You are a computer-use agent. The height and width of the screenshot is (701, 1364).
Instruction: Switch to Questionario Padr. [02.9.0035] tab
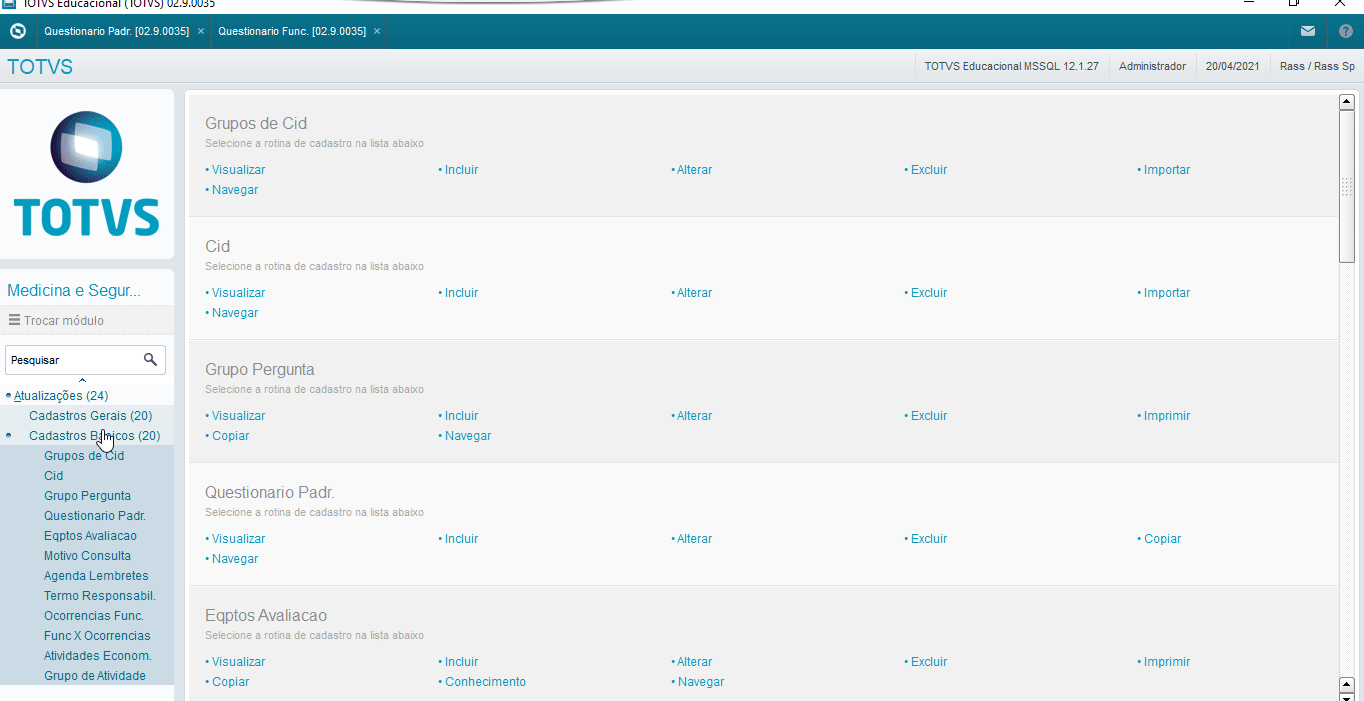116,32
